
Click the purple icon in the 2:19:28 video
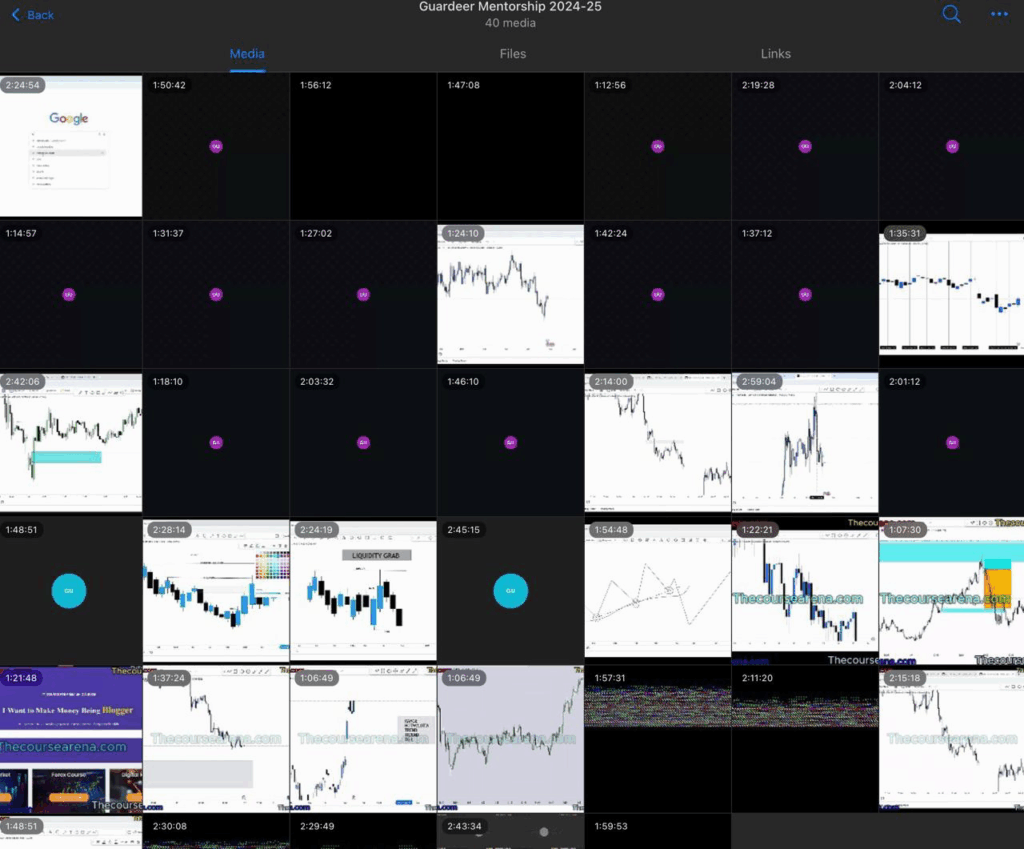tap(805, 146)
